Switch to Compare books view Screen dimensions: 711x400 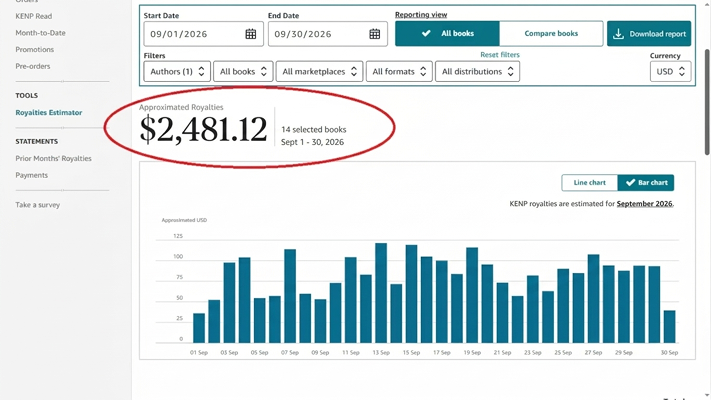click(x=551, y=33)
